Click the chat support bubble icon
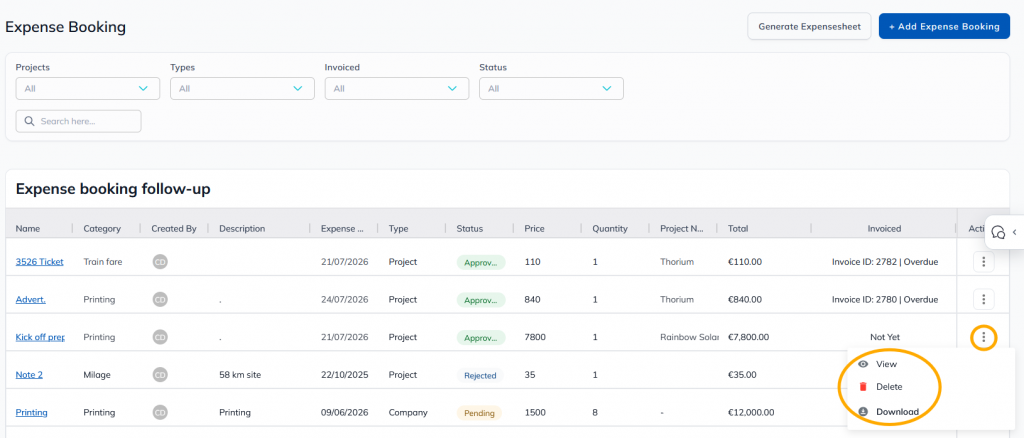The width and height of the screenshot is (1024, 438). click(997, 232)
